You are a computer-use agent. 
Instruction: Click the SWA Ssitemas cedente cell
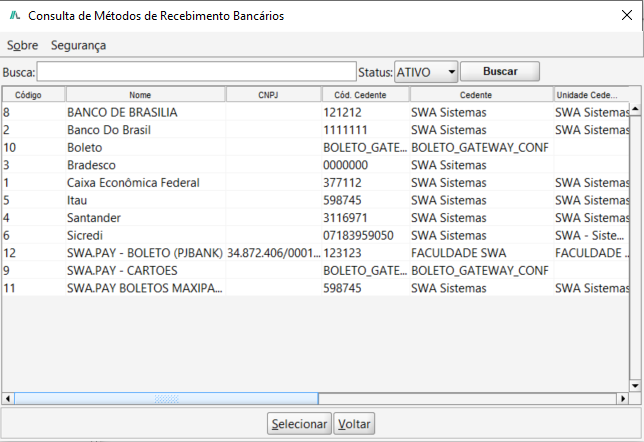point(448,165)
